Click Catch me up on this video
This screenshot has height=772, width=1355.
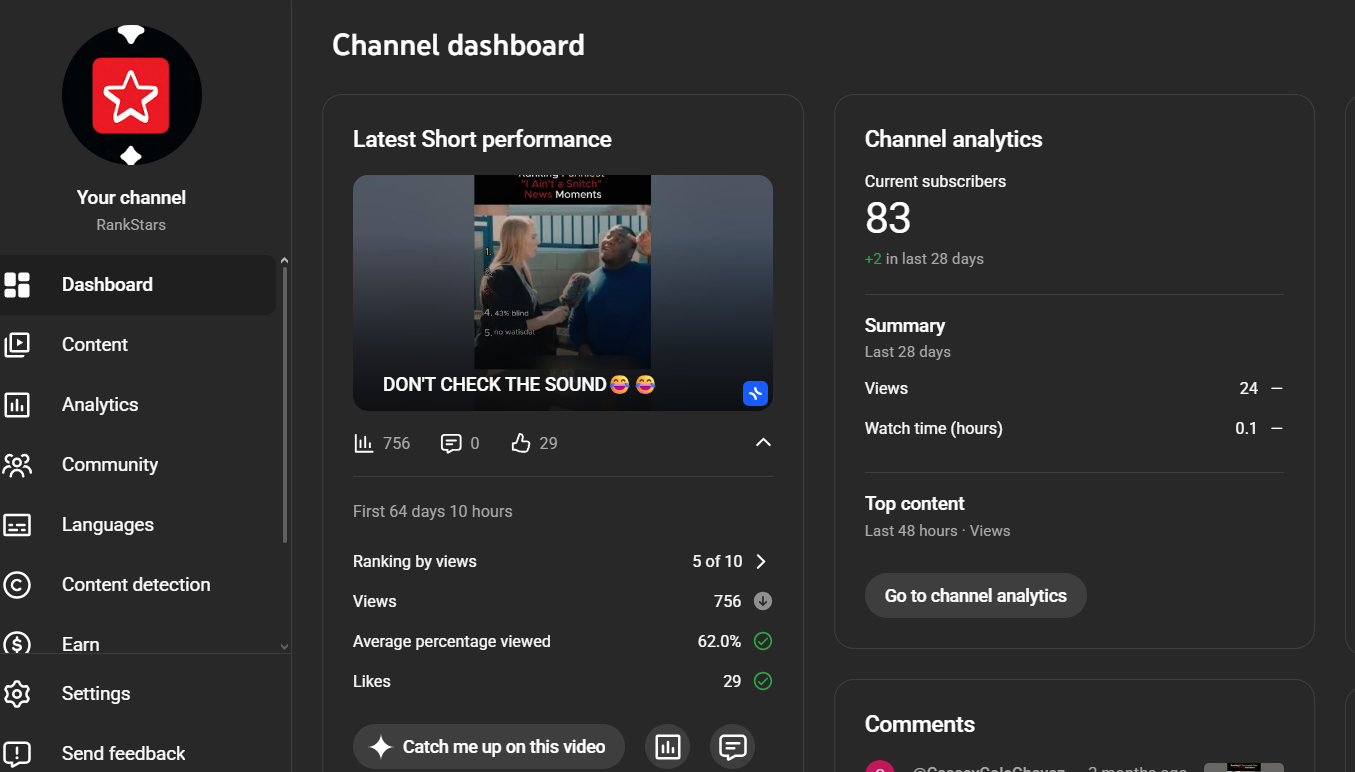489,747
